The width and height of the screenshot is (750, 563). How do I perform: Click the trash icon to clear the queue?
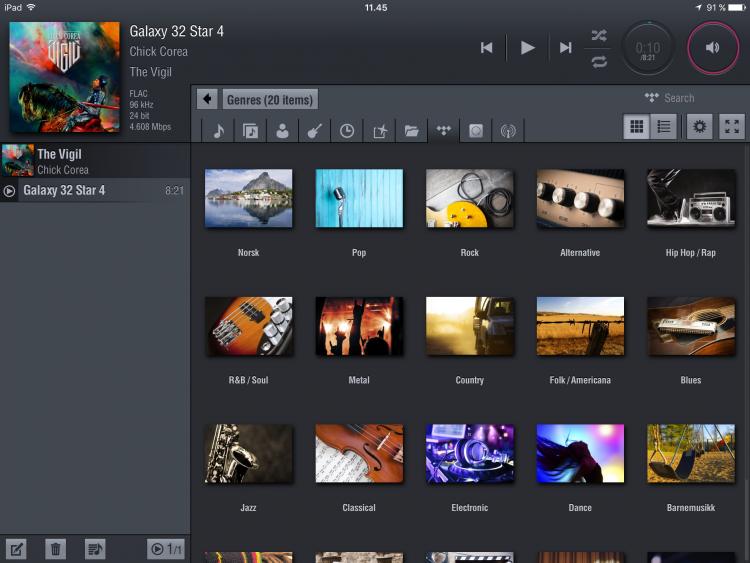pos(56,548)
